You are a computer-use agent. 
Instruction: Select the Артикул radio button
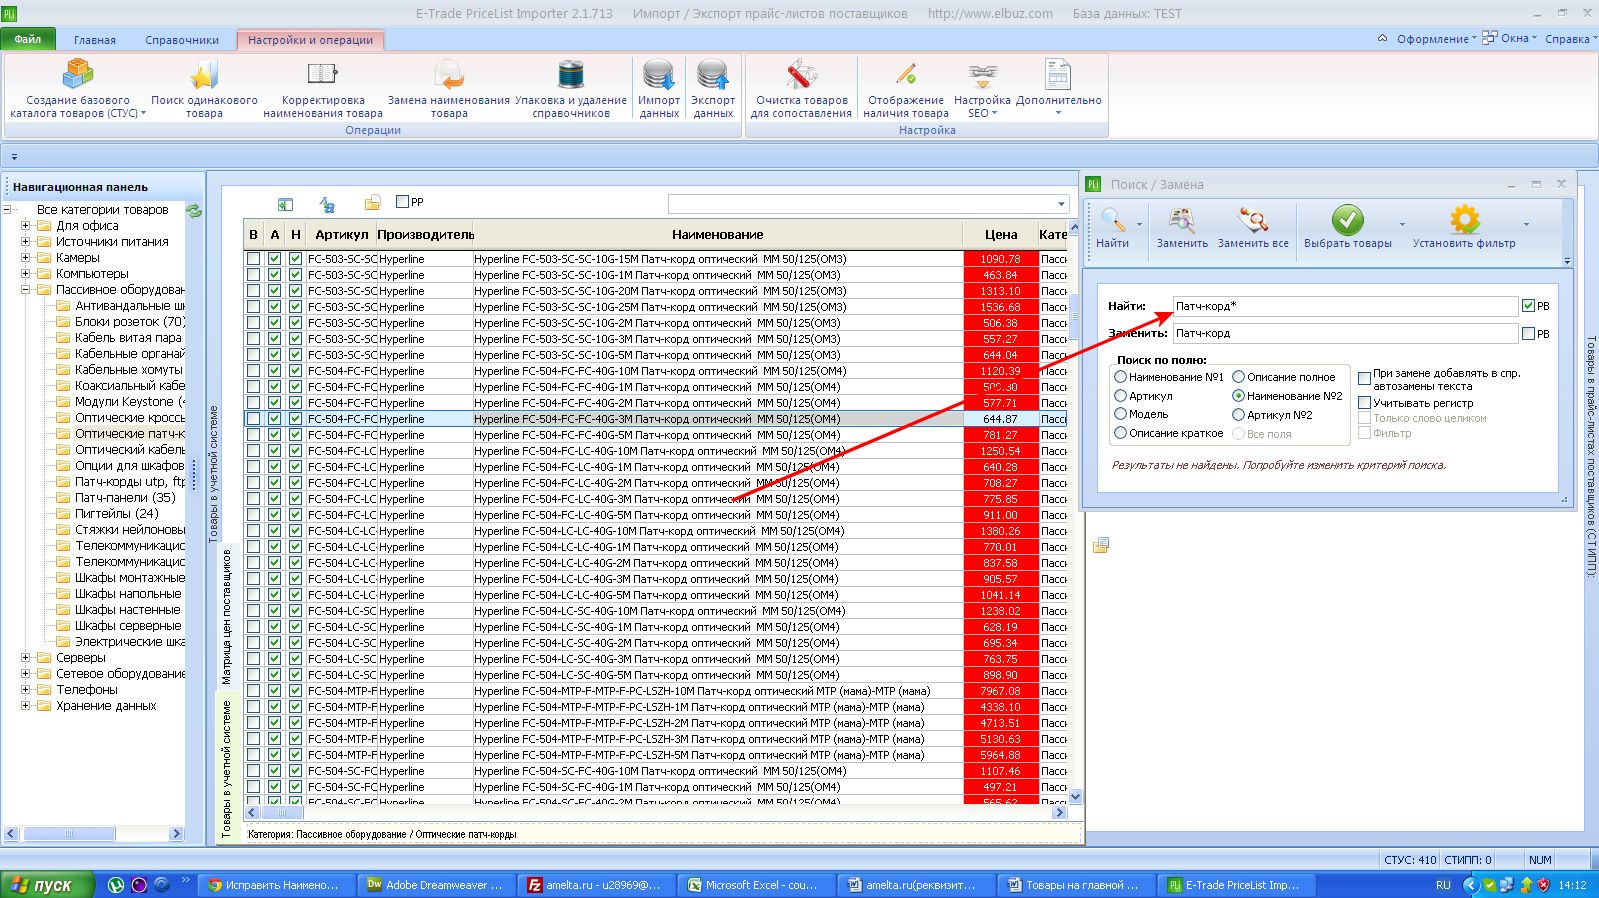coord(1121,396)
